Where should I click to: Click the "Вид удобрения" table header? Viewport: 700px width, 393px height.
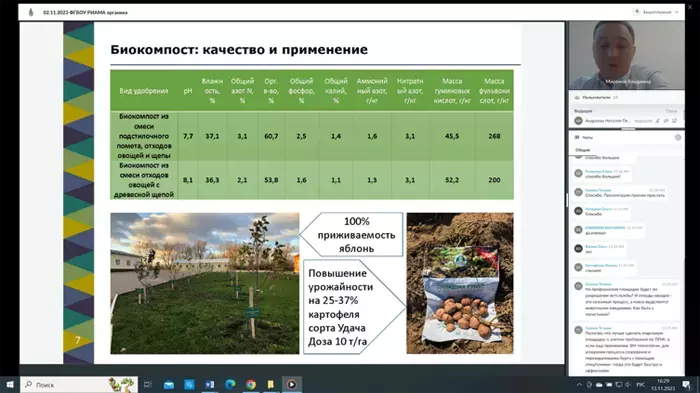click(144, 91)
